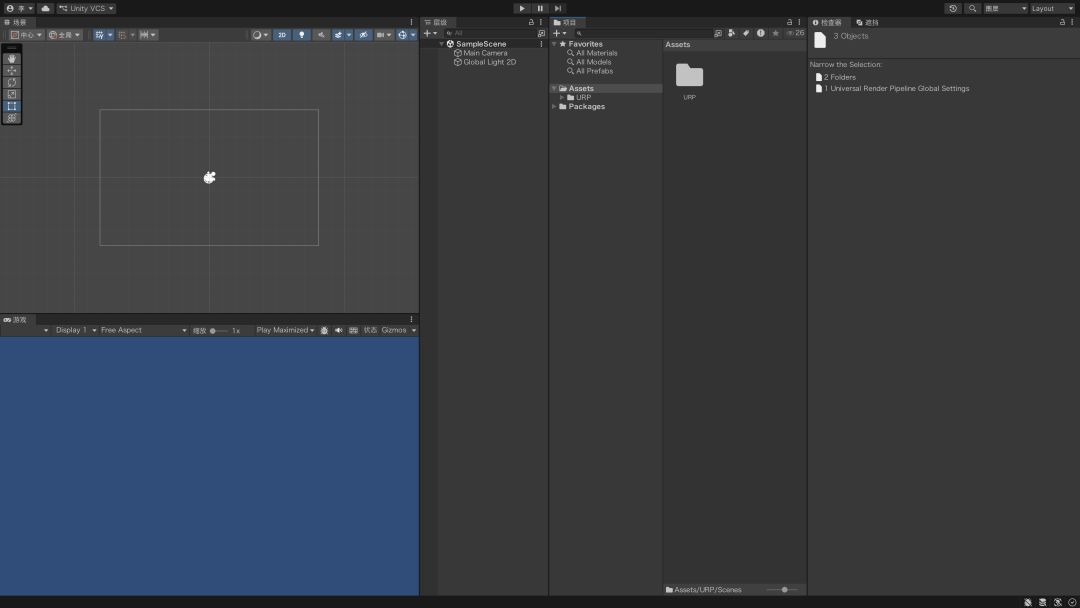
Task: Search by label icon in Project panel
Action: (x=746, y=33)
